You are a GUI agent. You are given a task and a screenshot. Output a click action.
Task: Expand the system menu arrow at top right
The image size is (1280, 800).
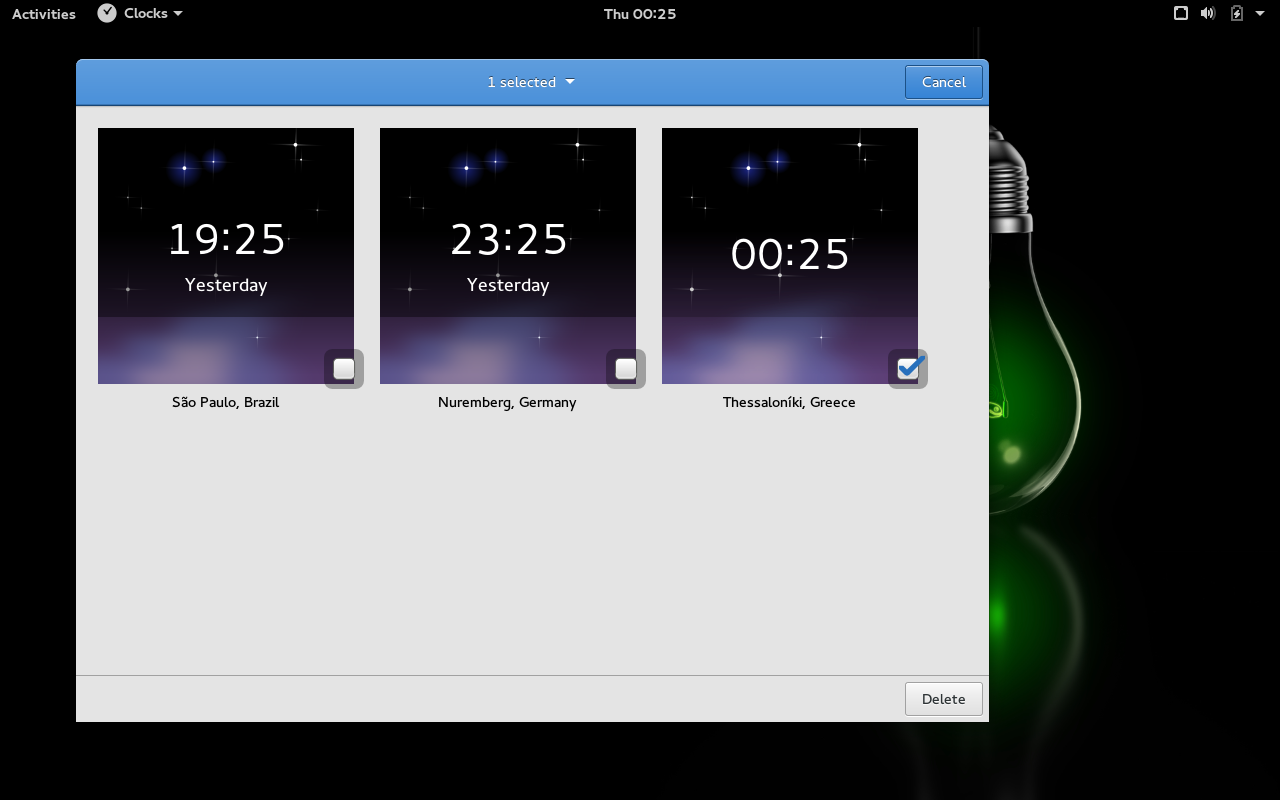[1262, 14]
